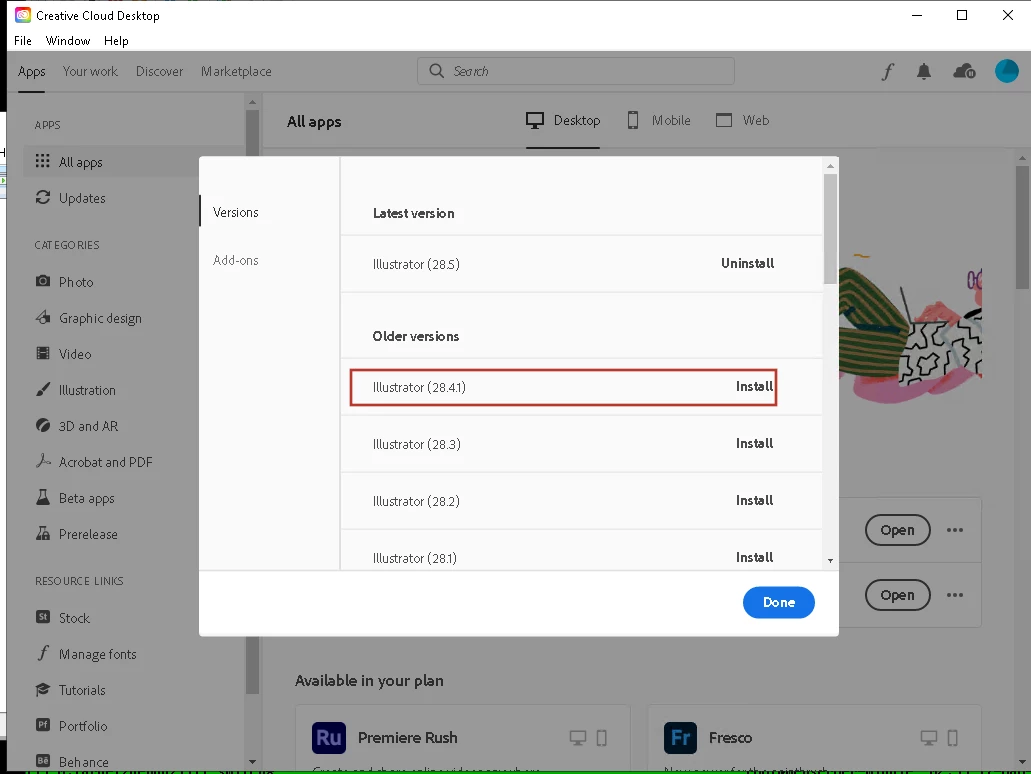Click the Photo camera icon

pos(43,281)
